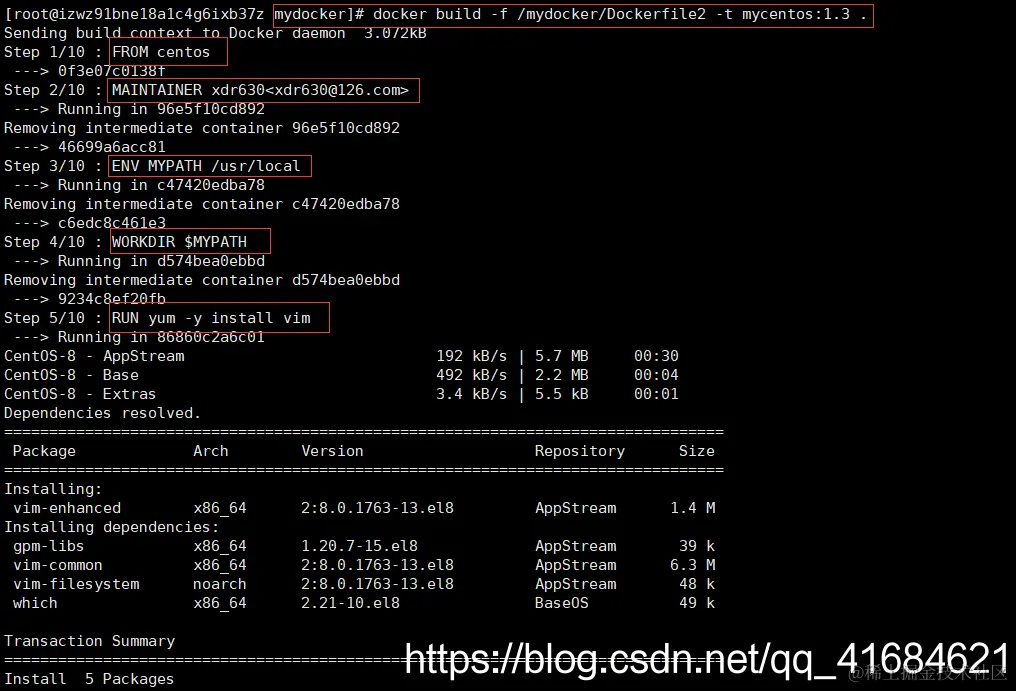Image resolution: width=1016 pixels, height=691 pixels.
Task: Click 'Running in 96e5f10cd892' line
Action: point(139,109)
